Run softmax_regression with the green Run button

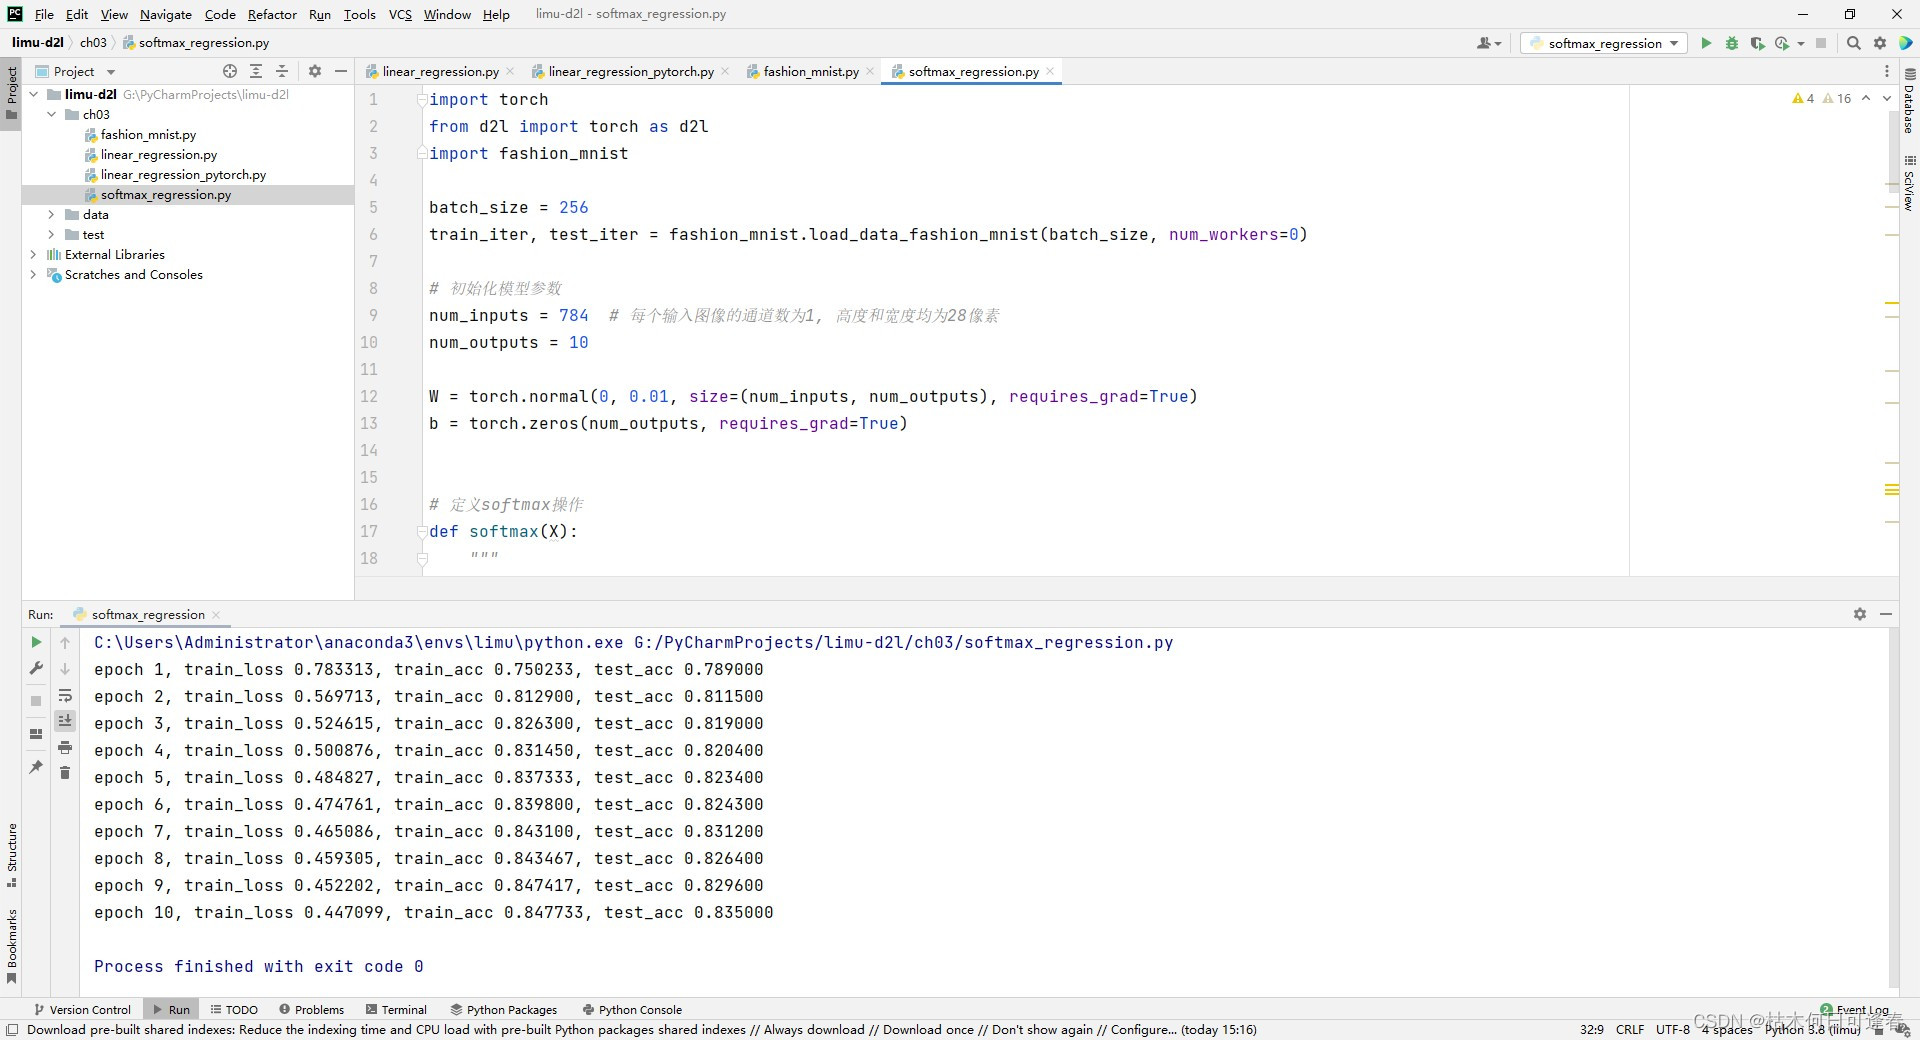tap(1706, 43)
